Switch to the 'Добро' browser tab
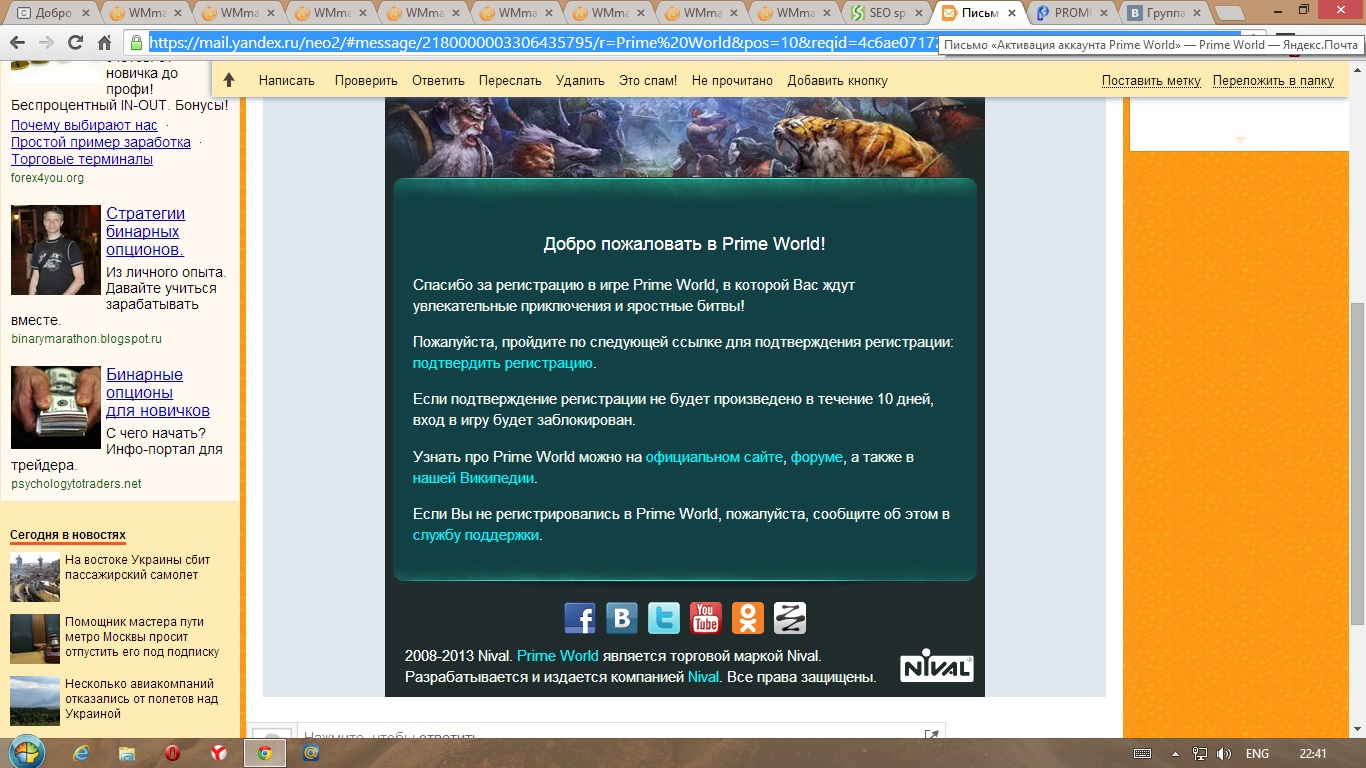This screenshot has height=768, width=1366. pyautogui.click(x=54, y=13)
